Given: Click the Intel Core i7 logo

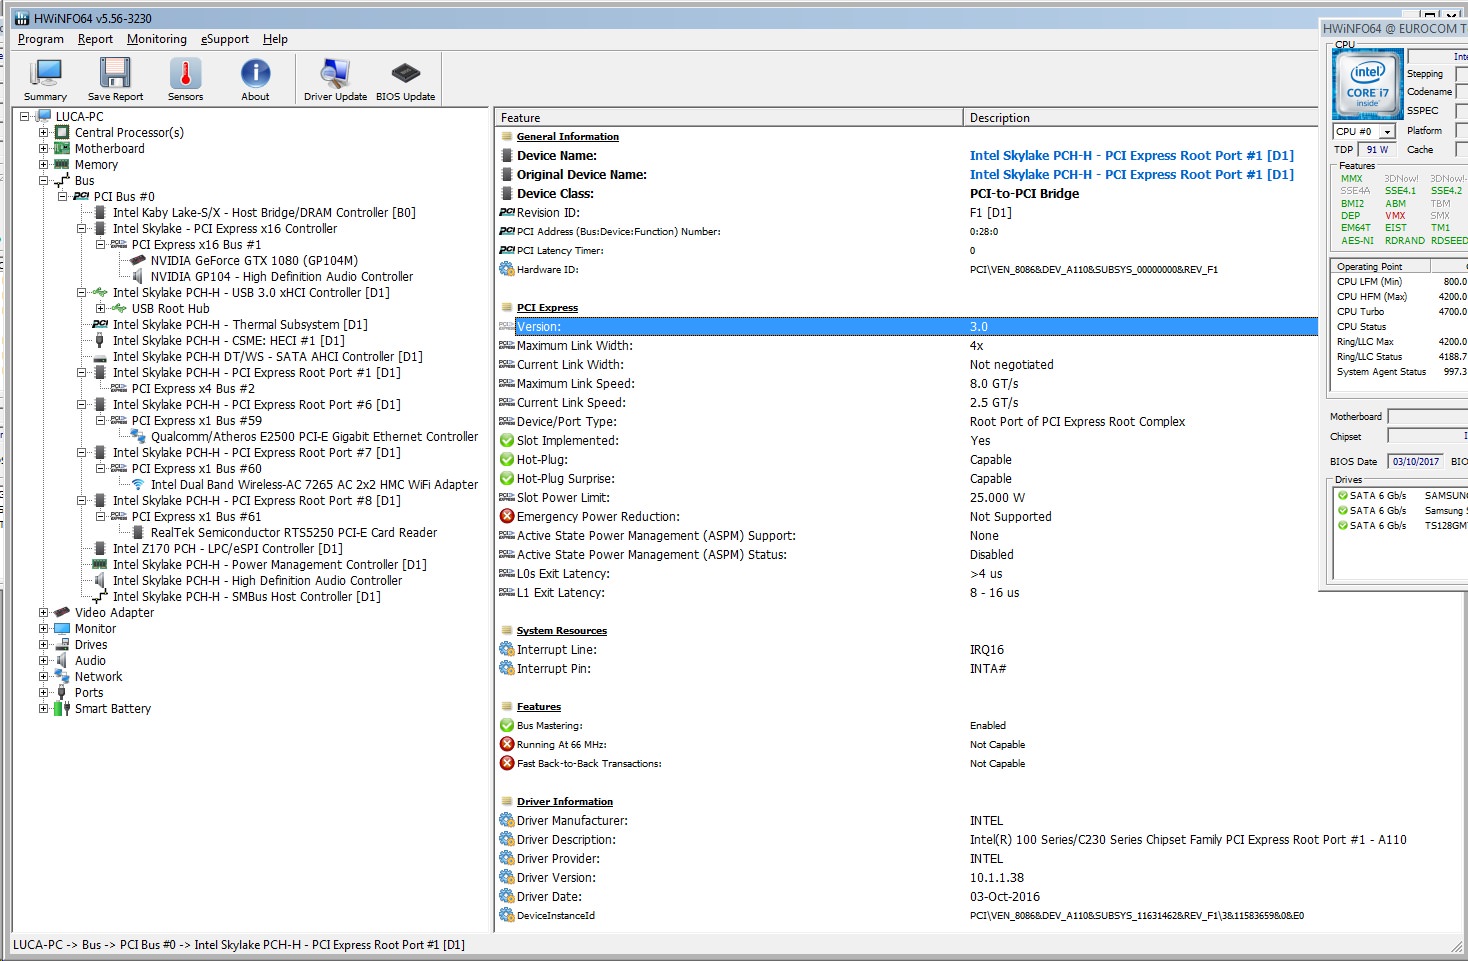Looking at the screenshot, I should point(1367,84).
